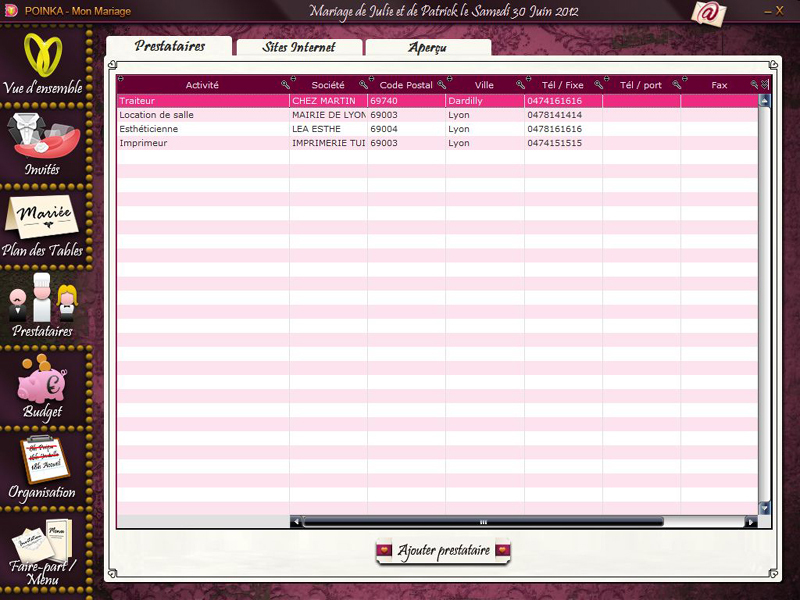This screenshot has height=600, width=800.
Task: Click the right heart icon on Ajouter prestataire
Action: coord(503,550)
